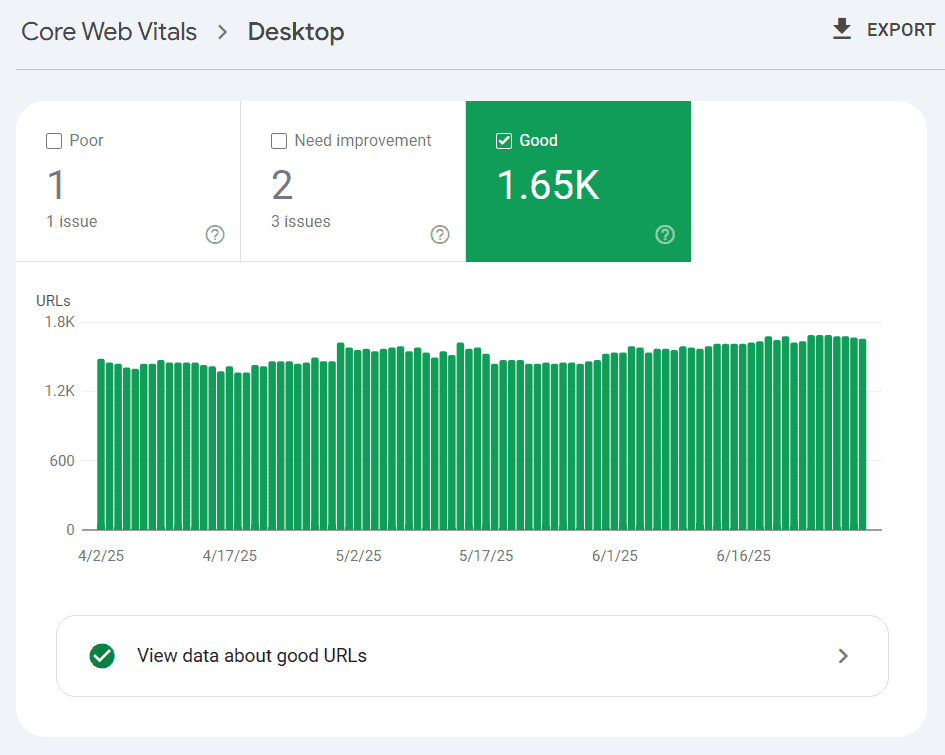945x755 pixels.
Task: Select the Poor status card
Action: pyautogui.click(x=128, y=181)
